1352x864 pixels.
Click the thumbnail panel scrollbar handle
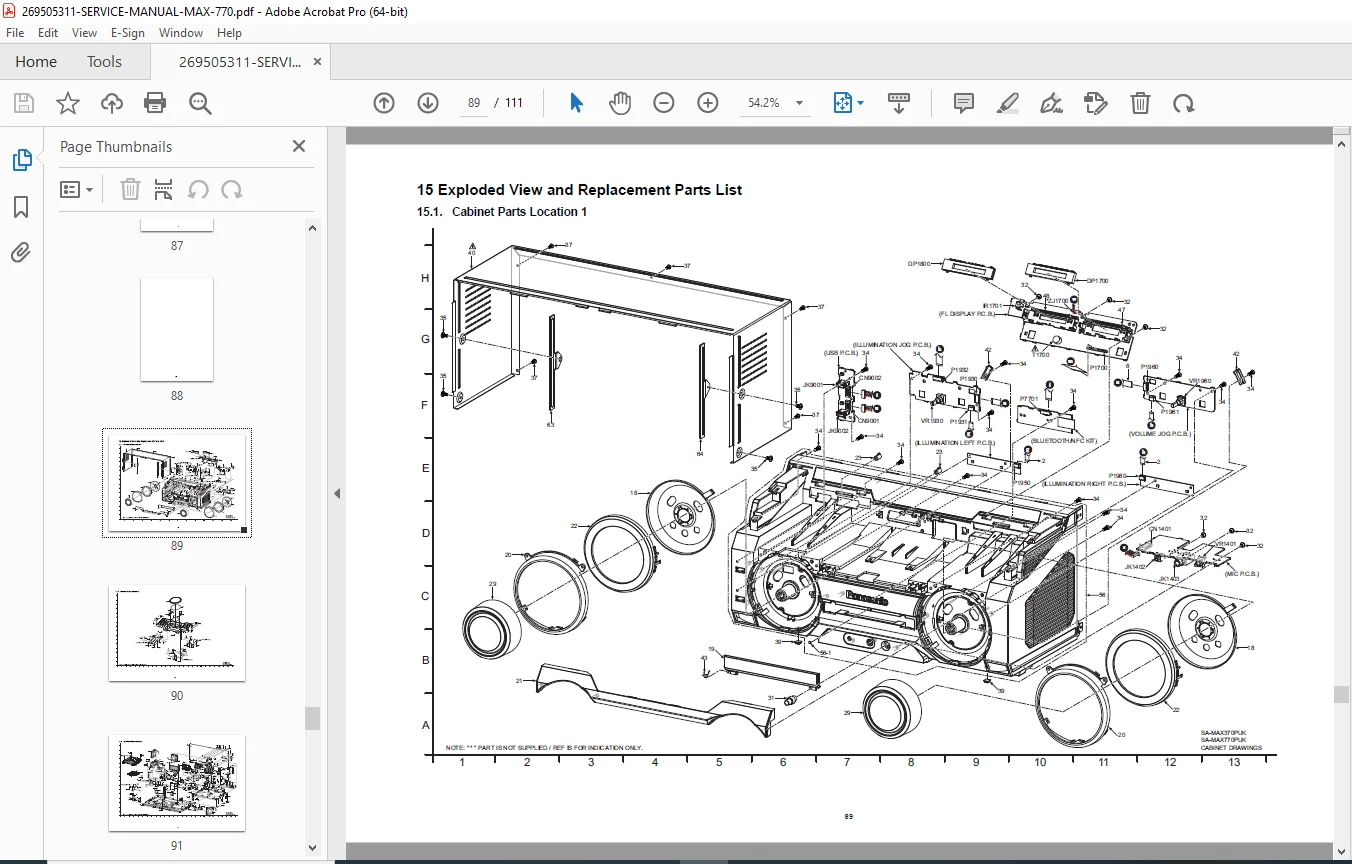[x=313, y=718]
